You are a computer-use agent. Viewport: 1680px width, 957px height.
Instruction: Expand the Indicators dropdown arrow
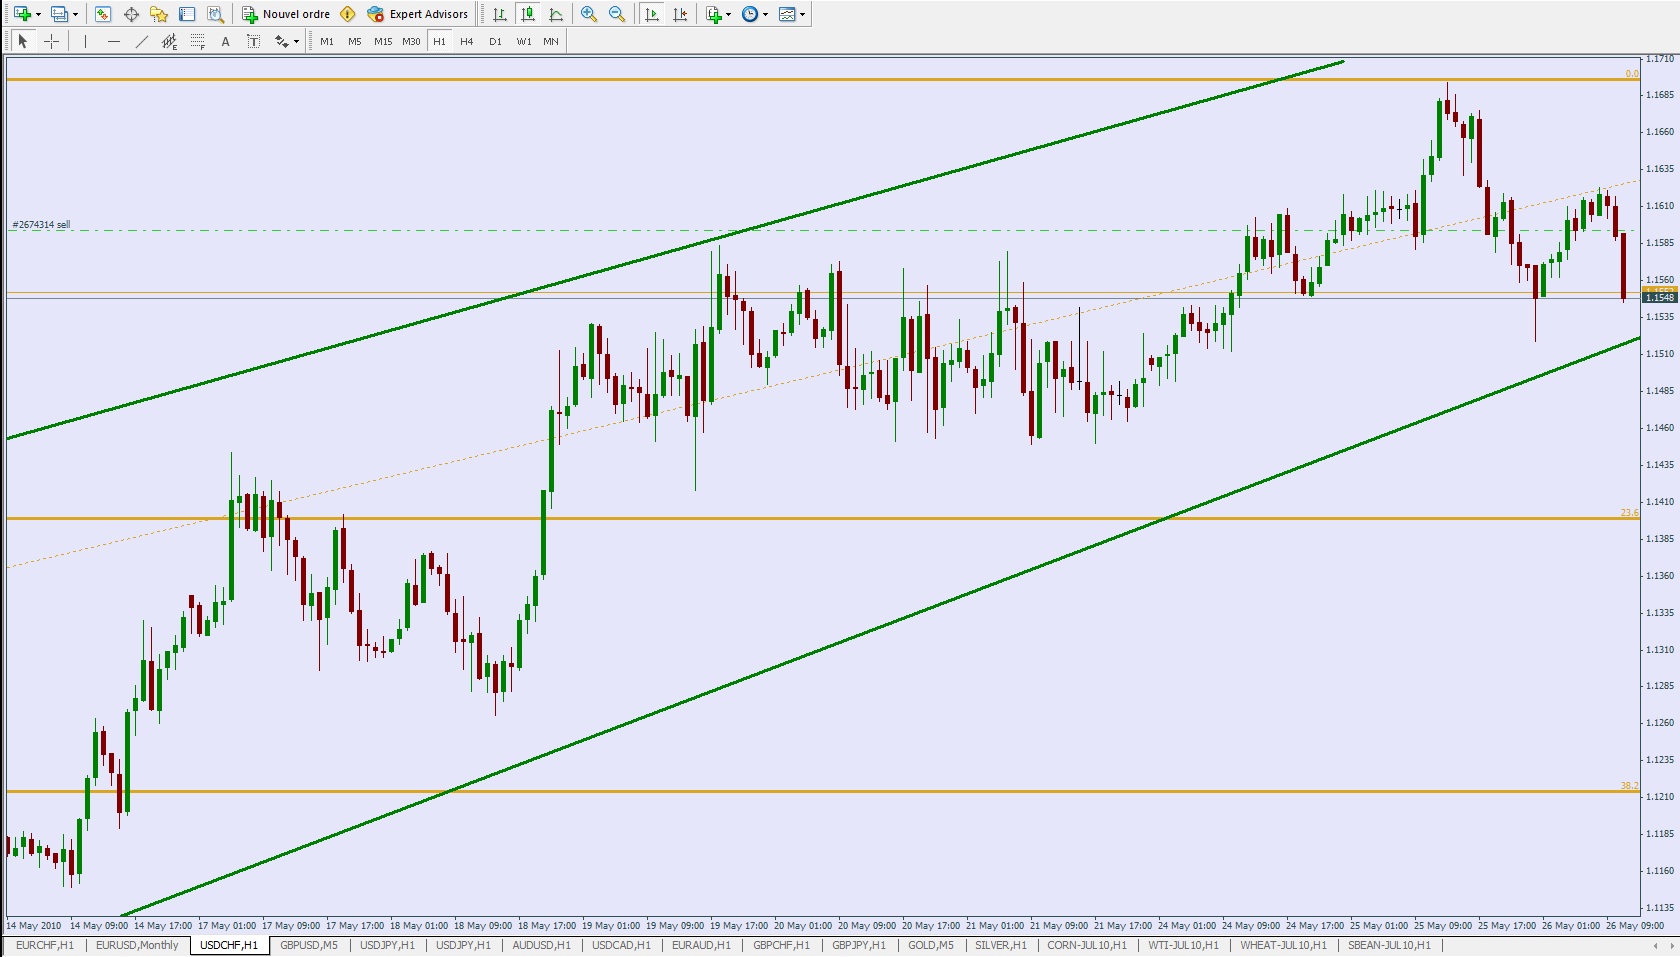click(x=728, y=14)
